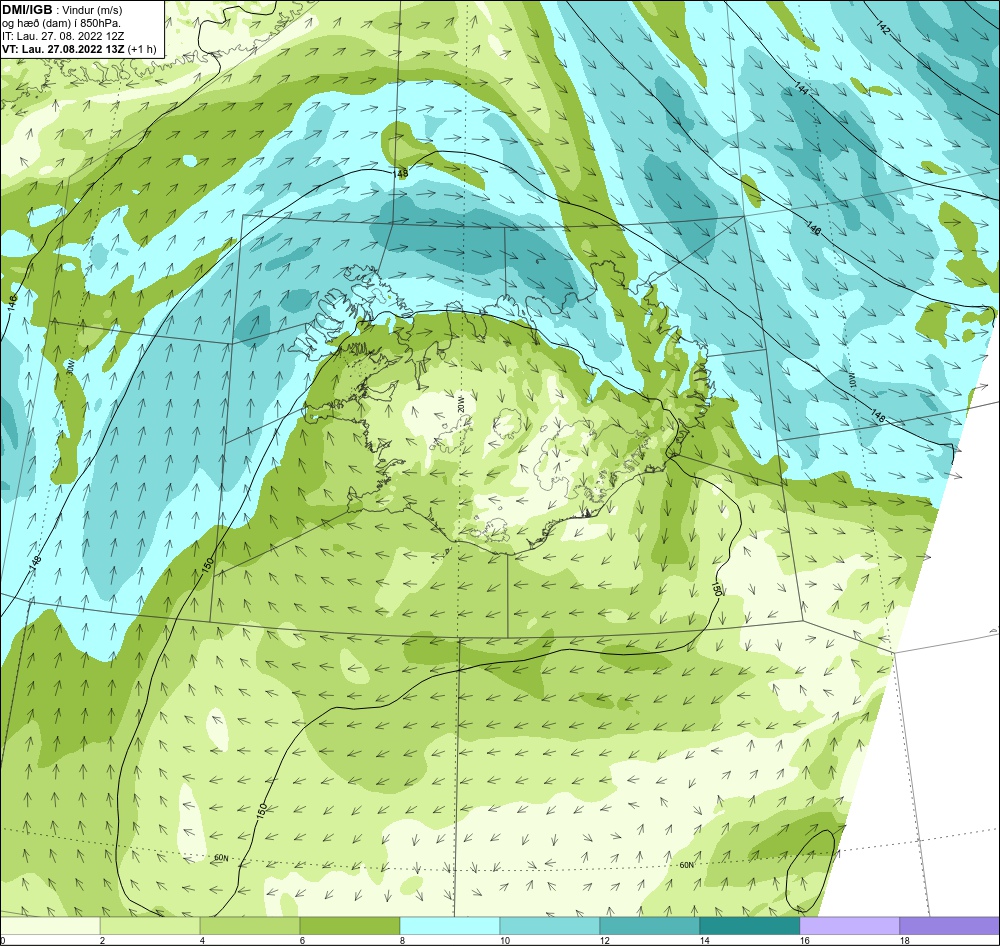Click the 16–18 m/s light purple legend swatch
The height and width of the screenshot is (946, 1000).
[849, 925]
